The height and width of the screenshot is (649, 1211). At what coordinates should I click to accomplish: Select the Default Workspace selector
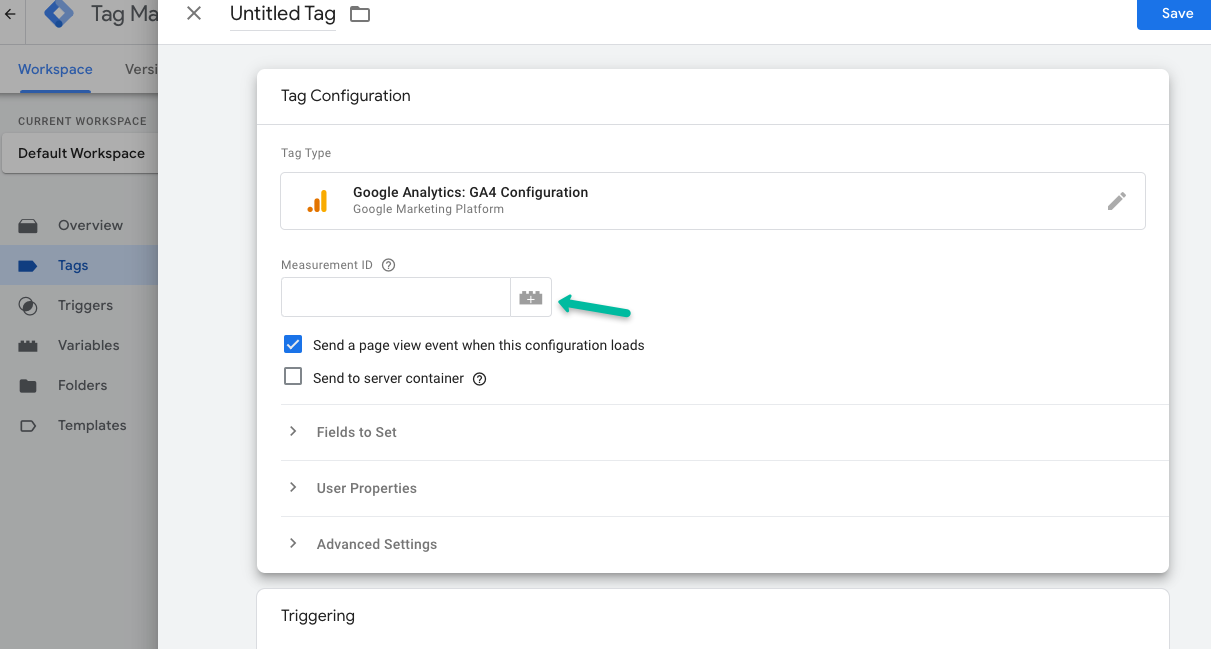[81, 153]
